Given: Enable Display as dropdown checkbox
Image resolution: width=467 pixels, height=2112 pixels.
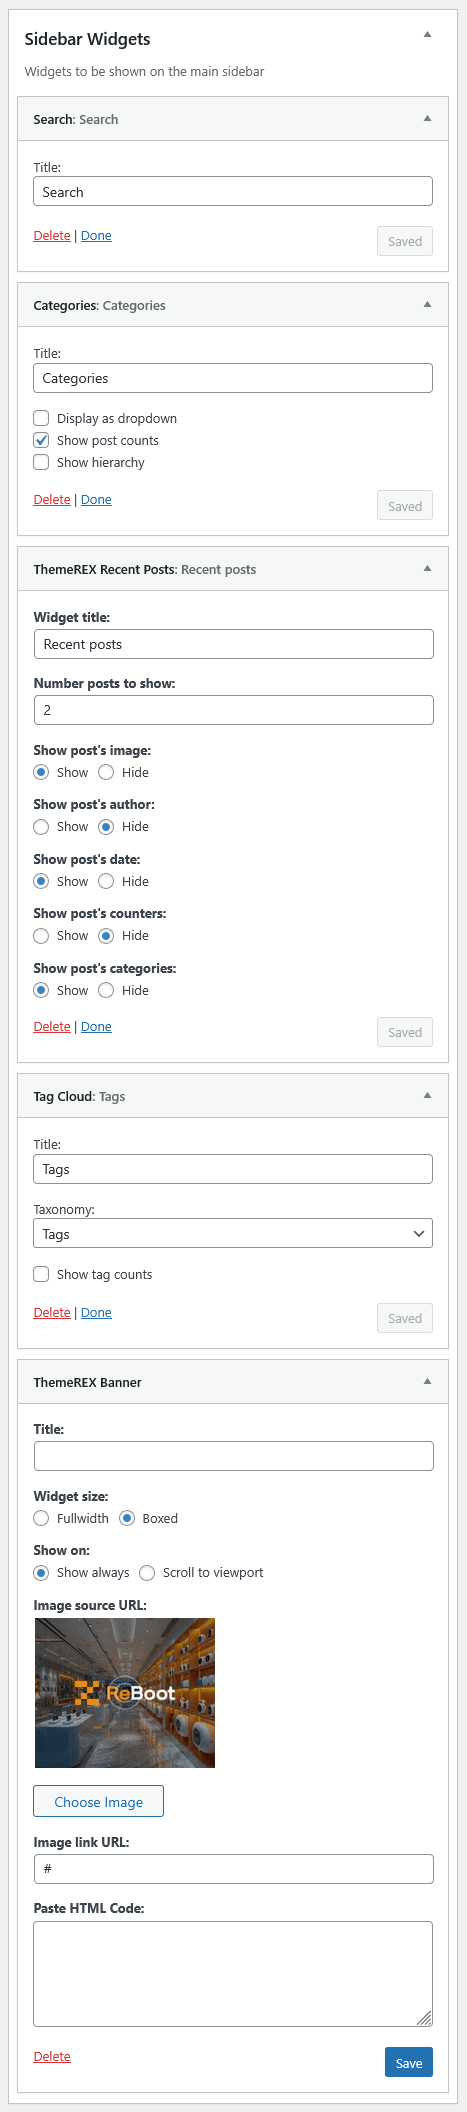Looking at the screenshot, I should click(x=41, y=418).
